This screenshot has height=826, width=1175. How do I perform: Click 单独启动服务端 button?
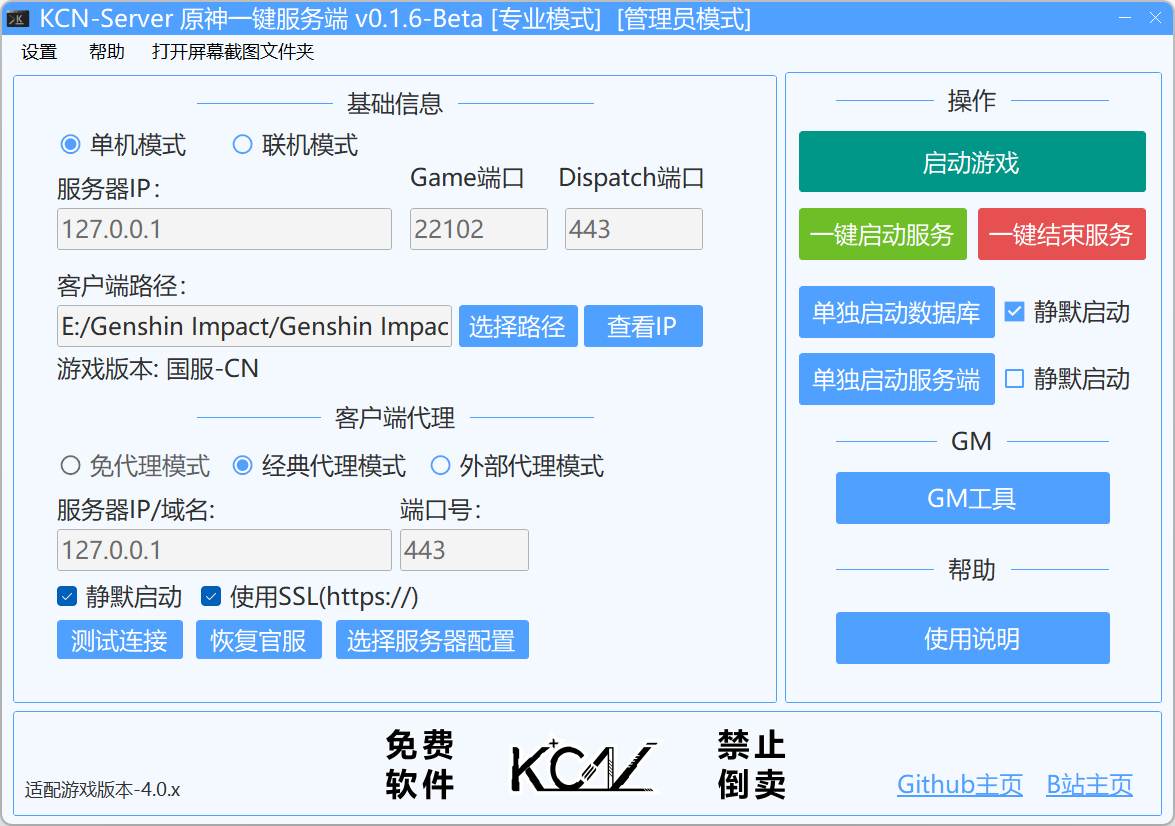coord(896,379)
